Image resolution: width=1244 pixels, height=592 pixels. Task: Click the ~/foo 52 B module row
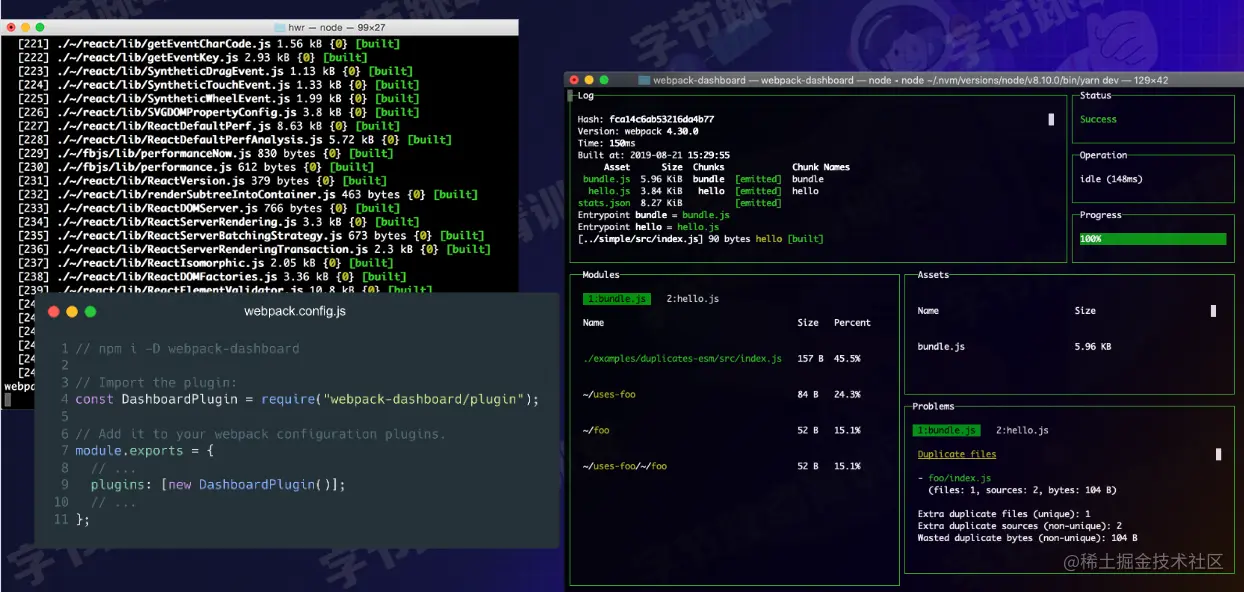[x=722, y=430]
